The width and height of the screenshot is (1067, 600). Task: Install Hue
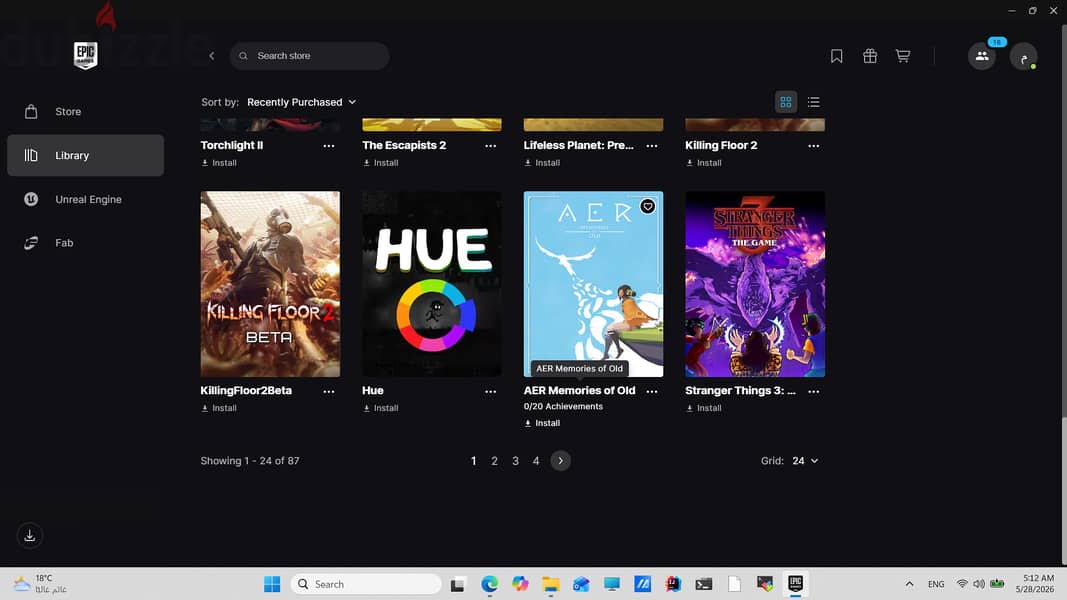pos(381,408)
